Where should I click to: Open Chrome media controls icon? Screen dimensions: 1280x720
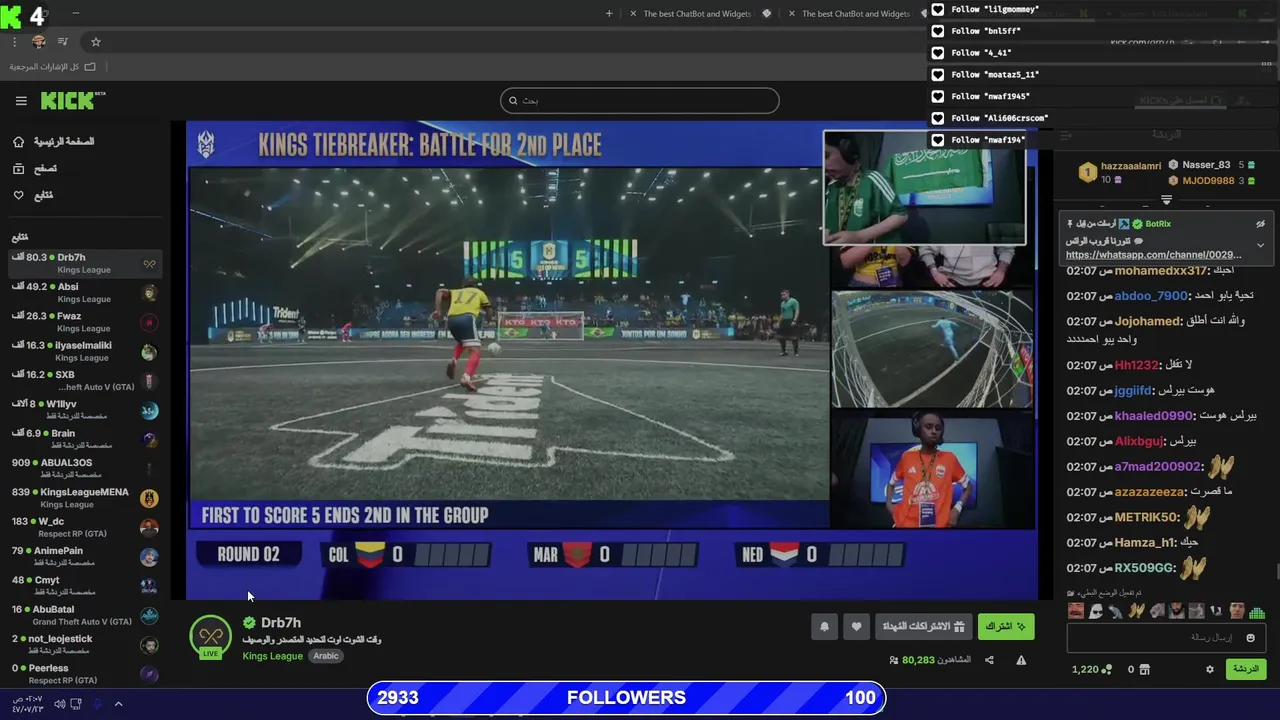pyautogui.click(x=63, y=42)
